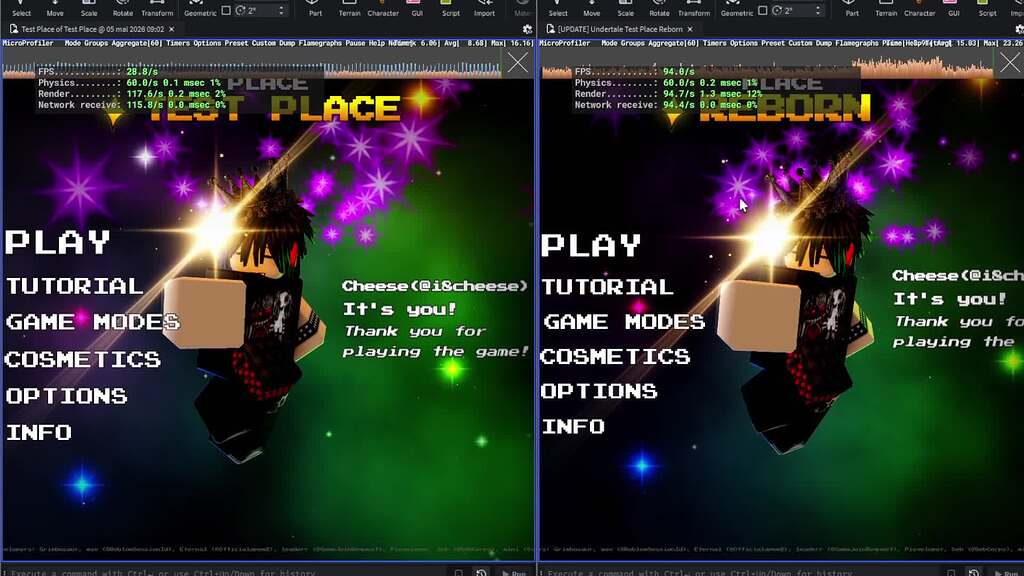Adjust rotation increment stepper in right window
Image resolution: width=1024 pixels, height=576 pixels.
(x=818, y=10)
